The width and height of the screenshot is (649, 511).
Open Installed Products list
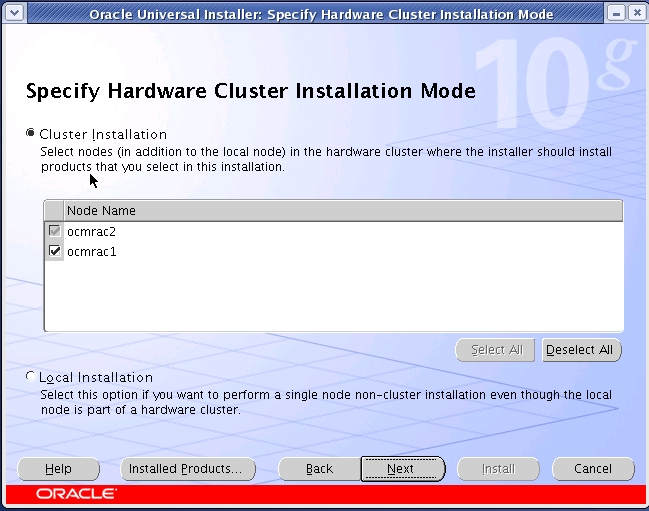coord(188,469)
